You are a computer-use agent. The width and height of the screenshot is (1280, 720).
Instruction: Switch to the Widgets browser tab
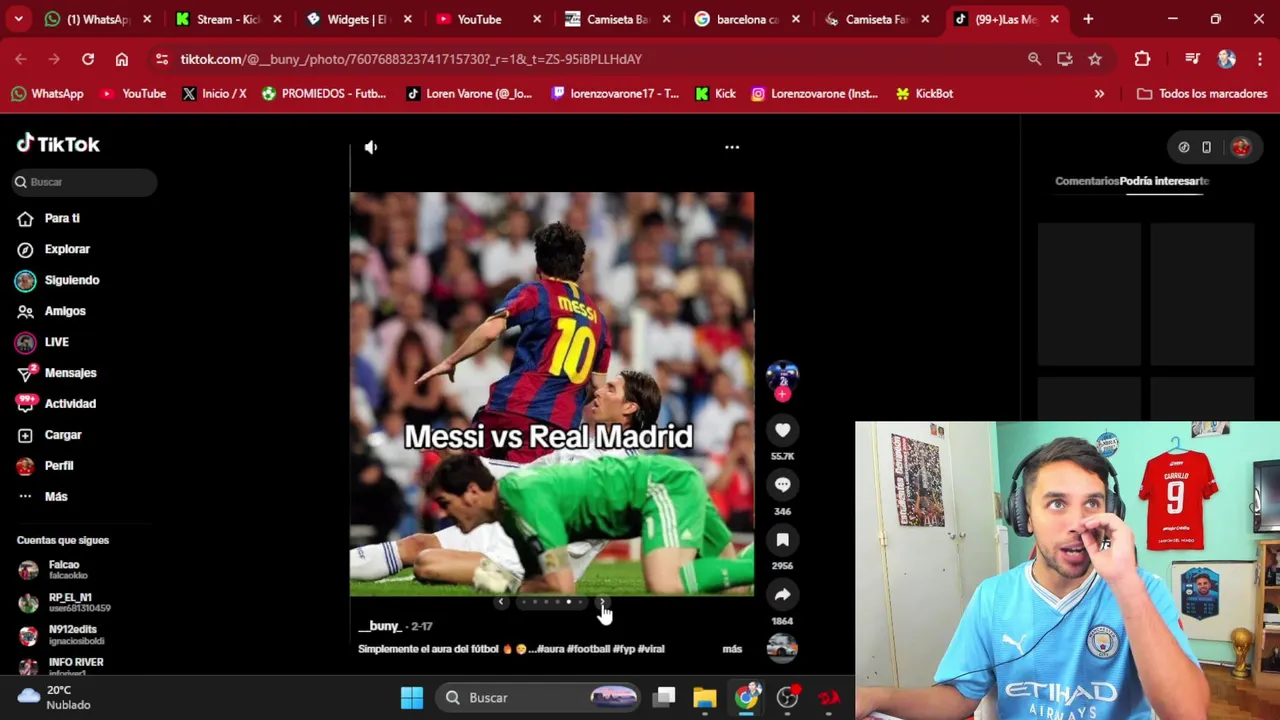click(358, 19)
